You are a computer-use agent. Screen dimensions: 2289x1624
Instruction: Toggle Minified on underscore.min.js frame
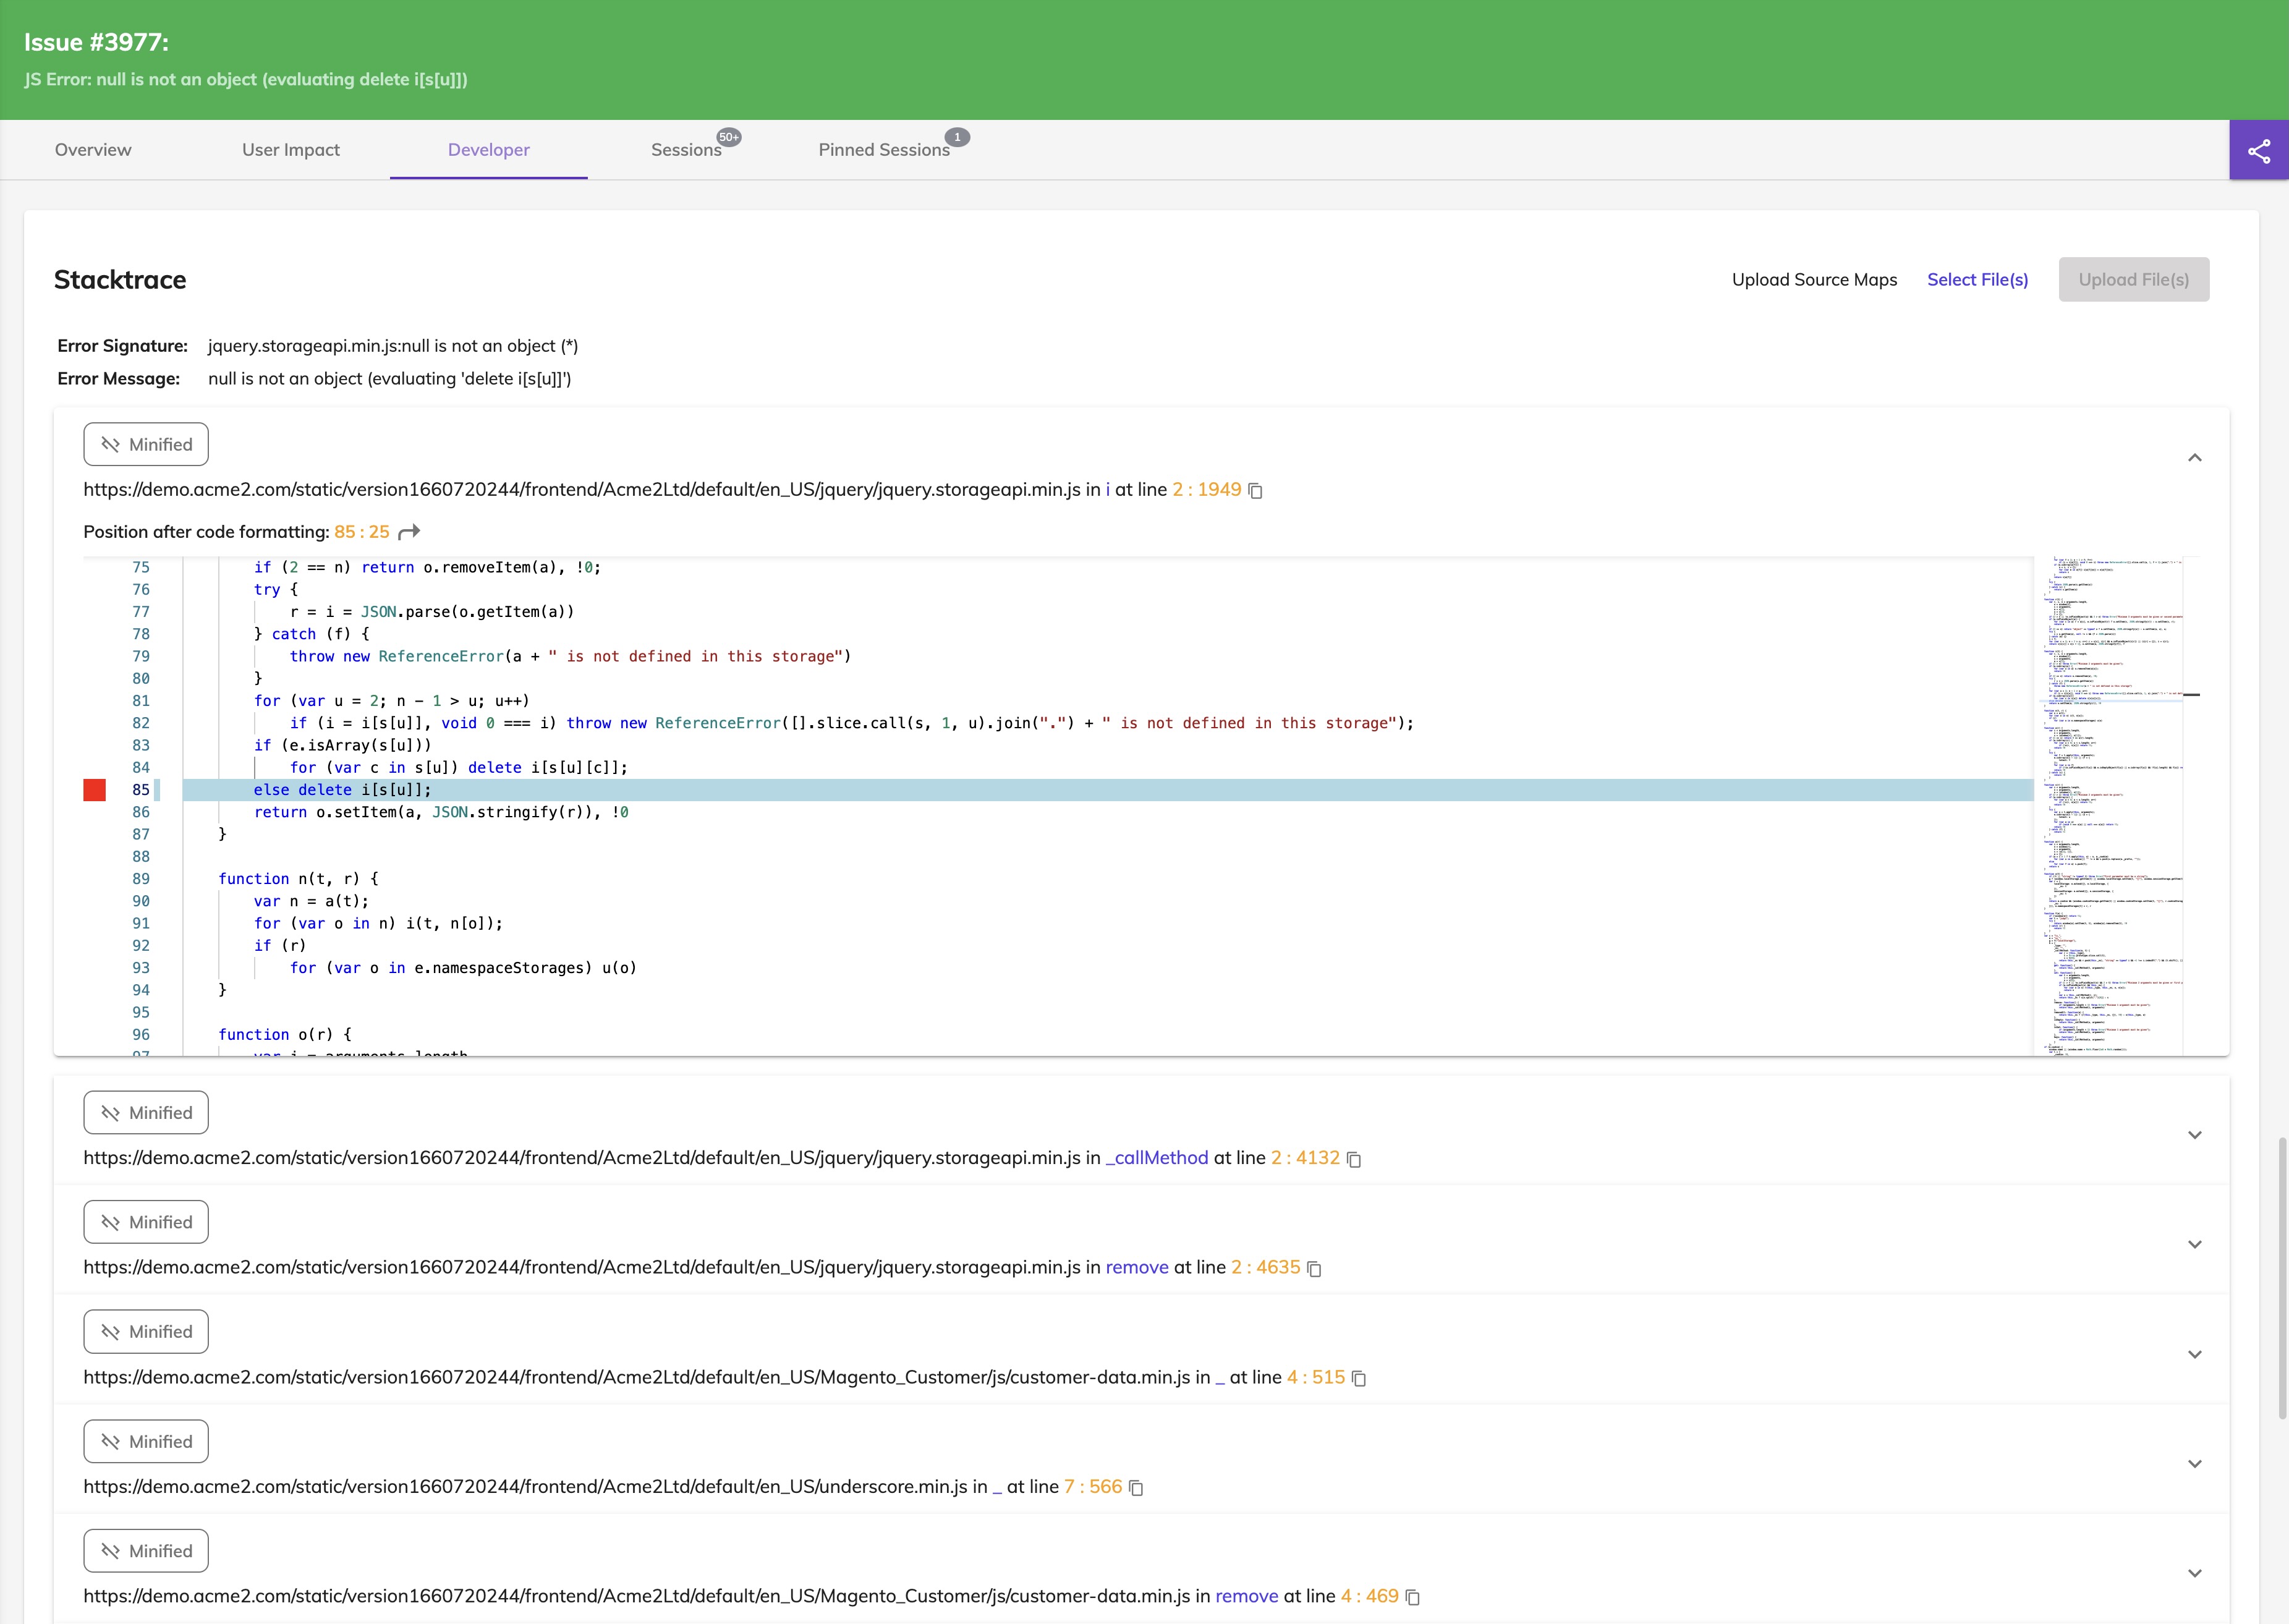pos(146,1441)
